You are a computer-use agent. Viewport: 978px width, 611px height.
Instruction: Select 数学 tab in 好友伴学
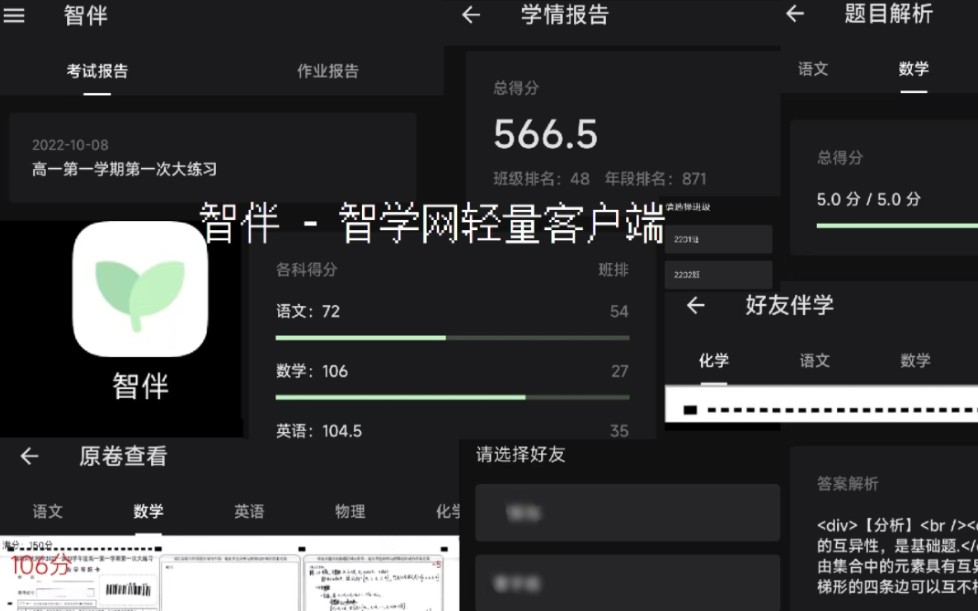(915, 360)
